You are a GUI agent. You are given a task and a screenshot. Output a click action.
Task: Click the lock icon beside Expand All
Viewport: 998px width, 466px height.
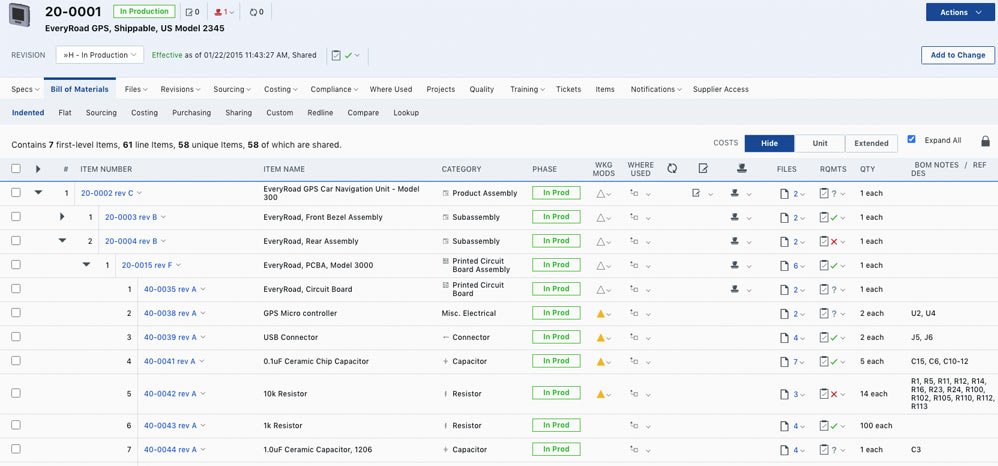pos(985,141)
